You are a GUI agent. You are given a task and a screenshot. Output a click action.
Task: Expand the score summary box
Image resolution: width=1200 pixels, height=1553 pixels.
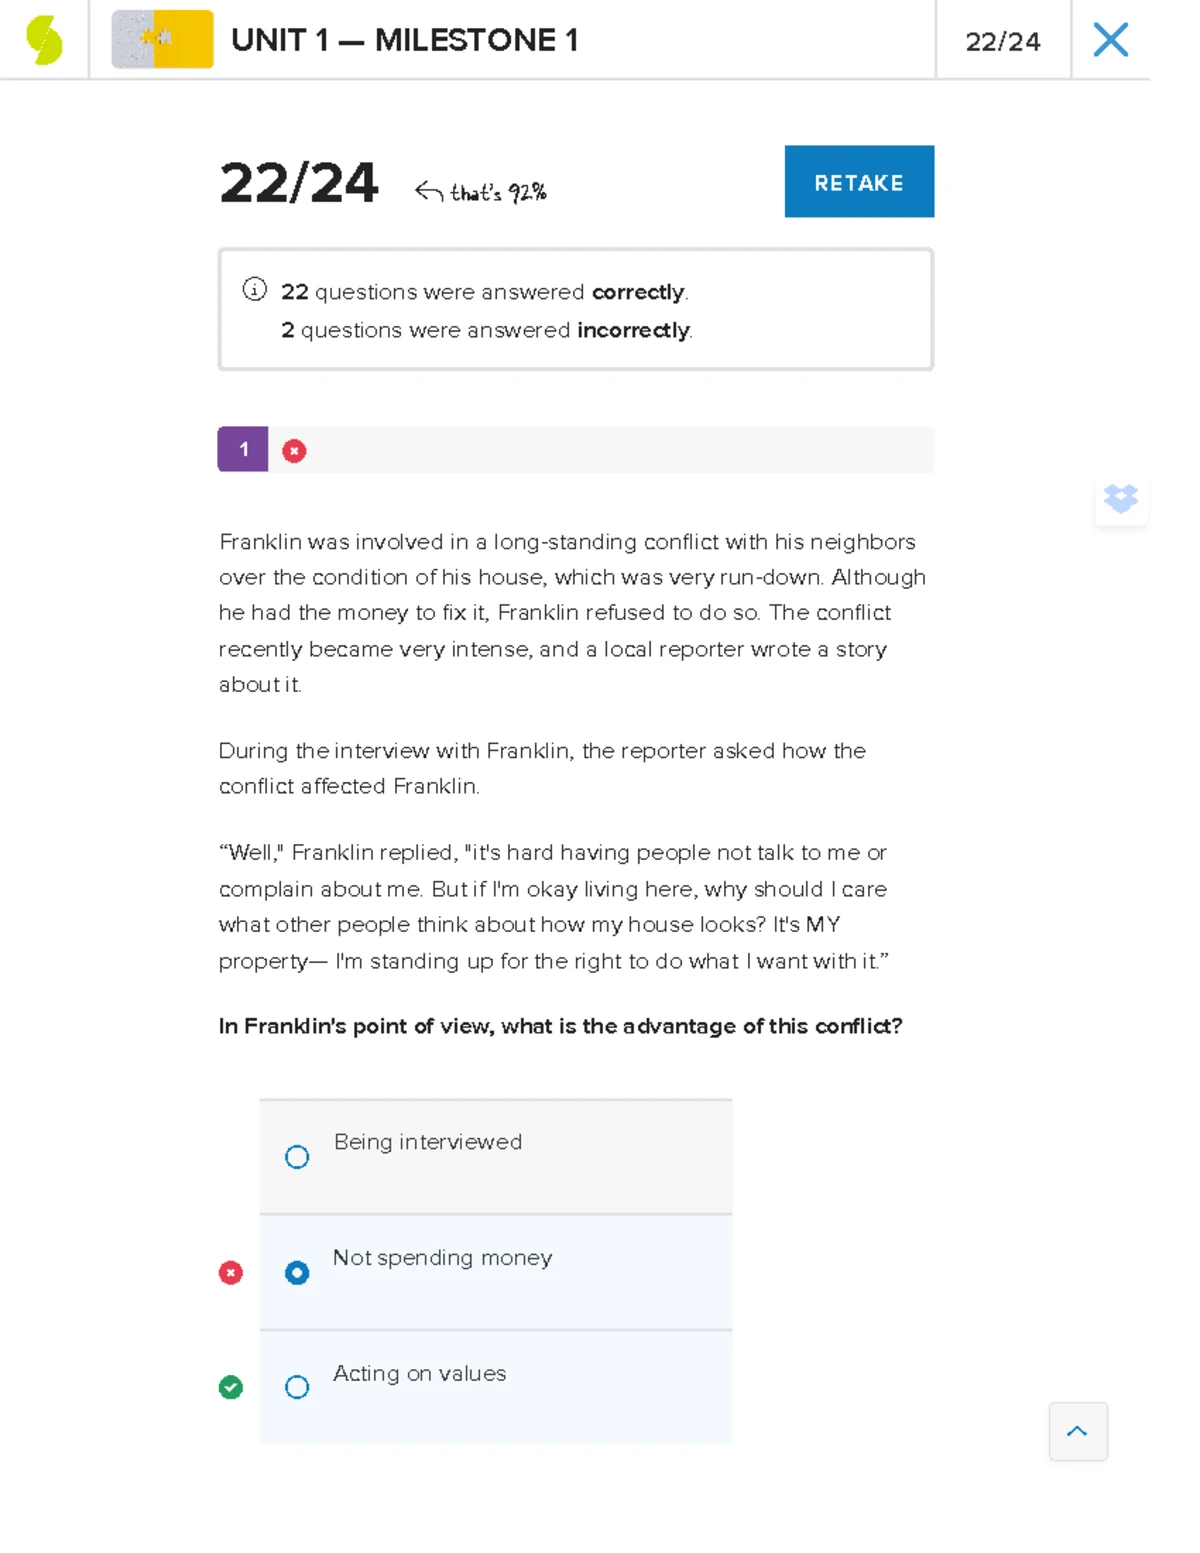[x=575, y=309]
